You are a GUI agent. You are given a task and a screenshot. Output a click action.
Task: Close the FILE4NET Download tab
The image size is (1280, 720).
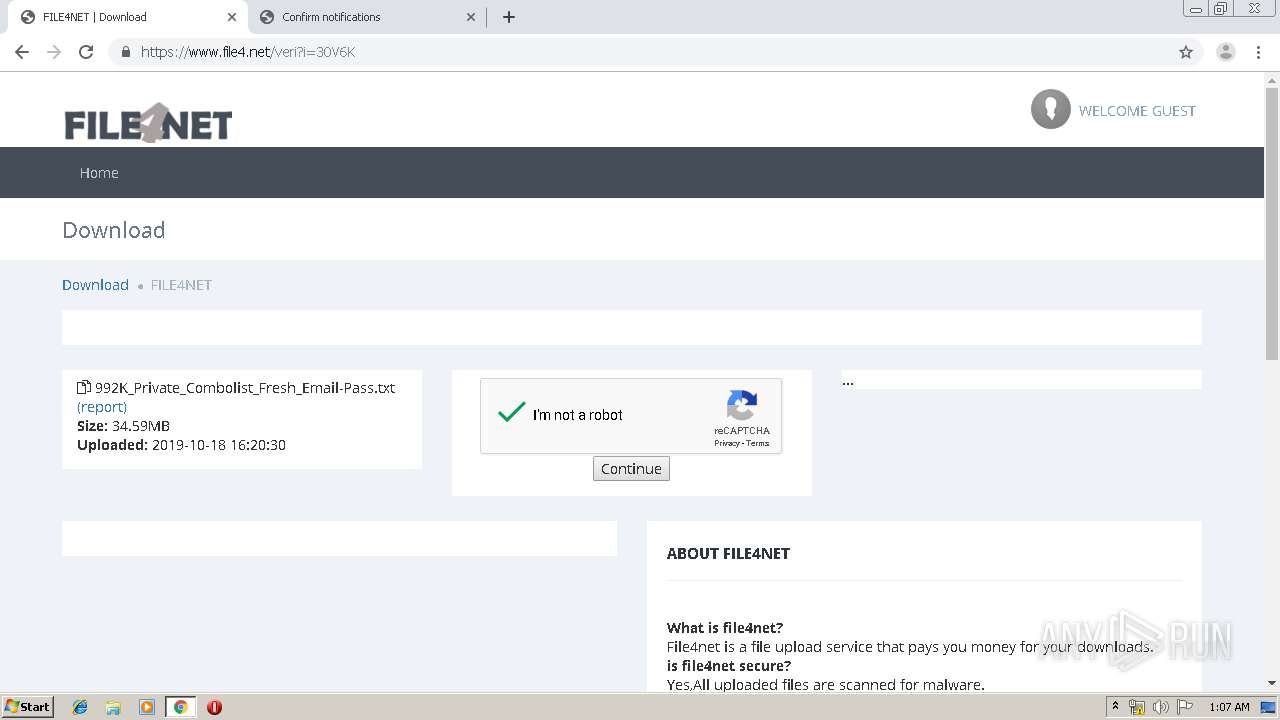(232, 17)
